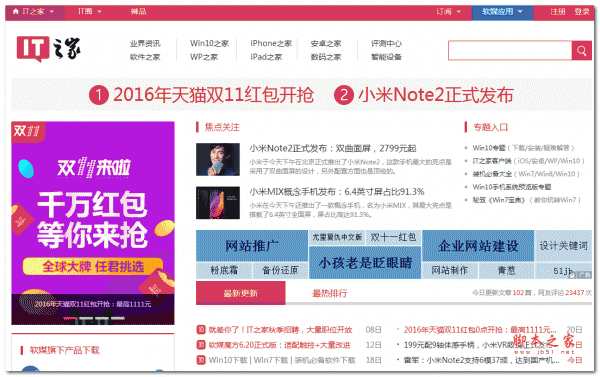Open 辣品 in the top bar
Image resolution: width=600 pixels, height=377 pixels.
(x=138, y=11)
